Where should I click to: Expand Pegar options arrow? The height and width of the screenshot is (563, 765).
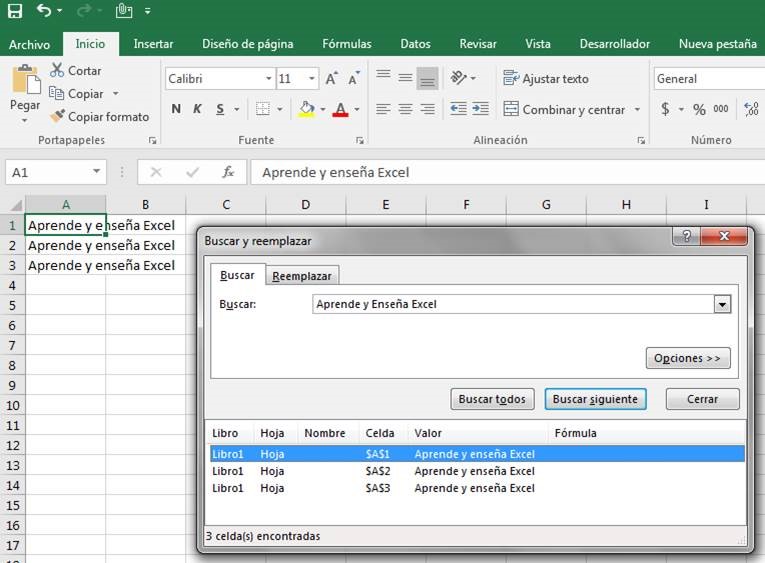coord(24,120)
